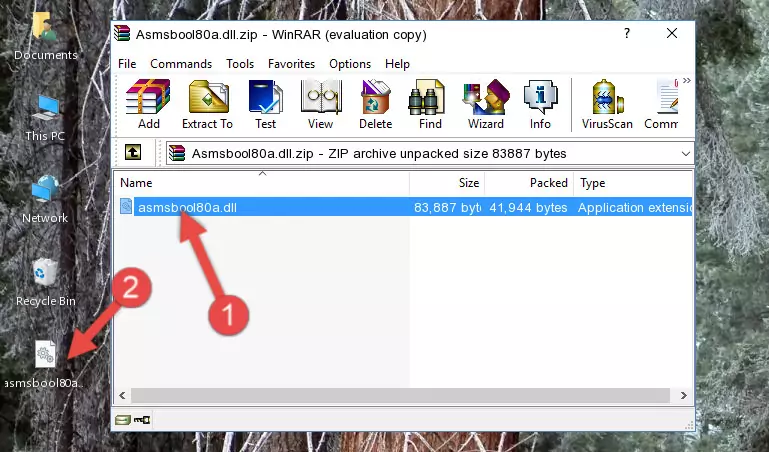Click the asmsbool80a.dll file icon in list
Screen dimensions: 769x452
pos(126,207)
